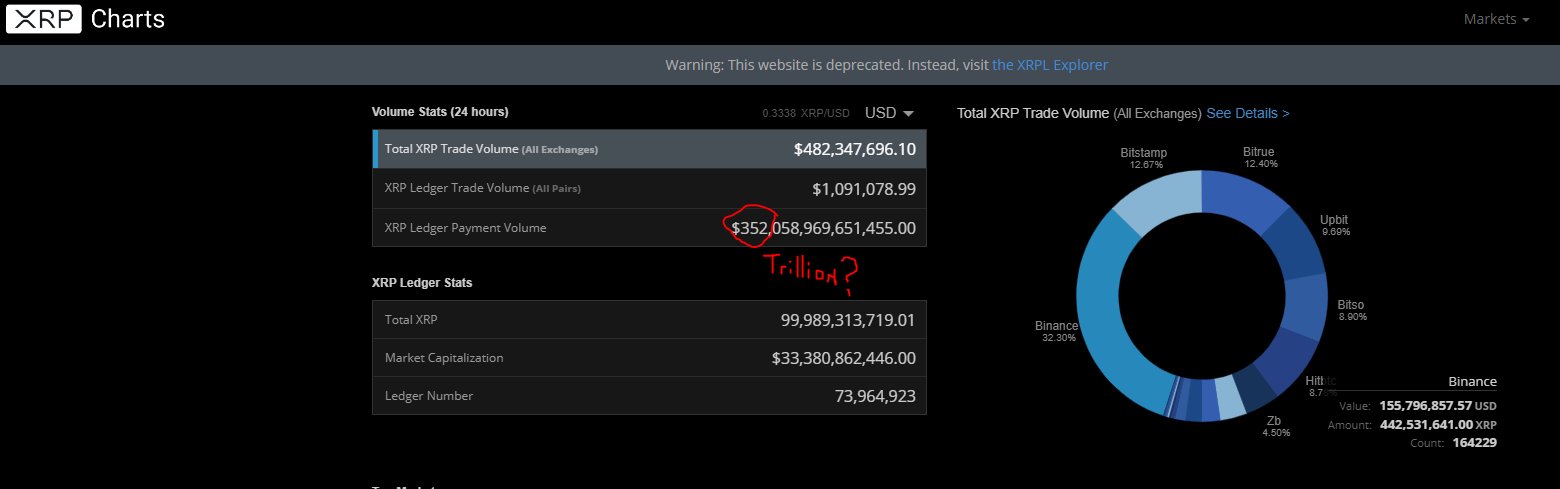Click the 0.3338 XRP/USD rate text
Screen dimensions: 1560x489
click(806, 113)
